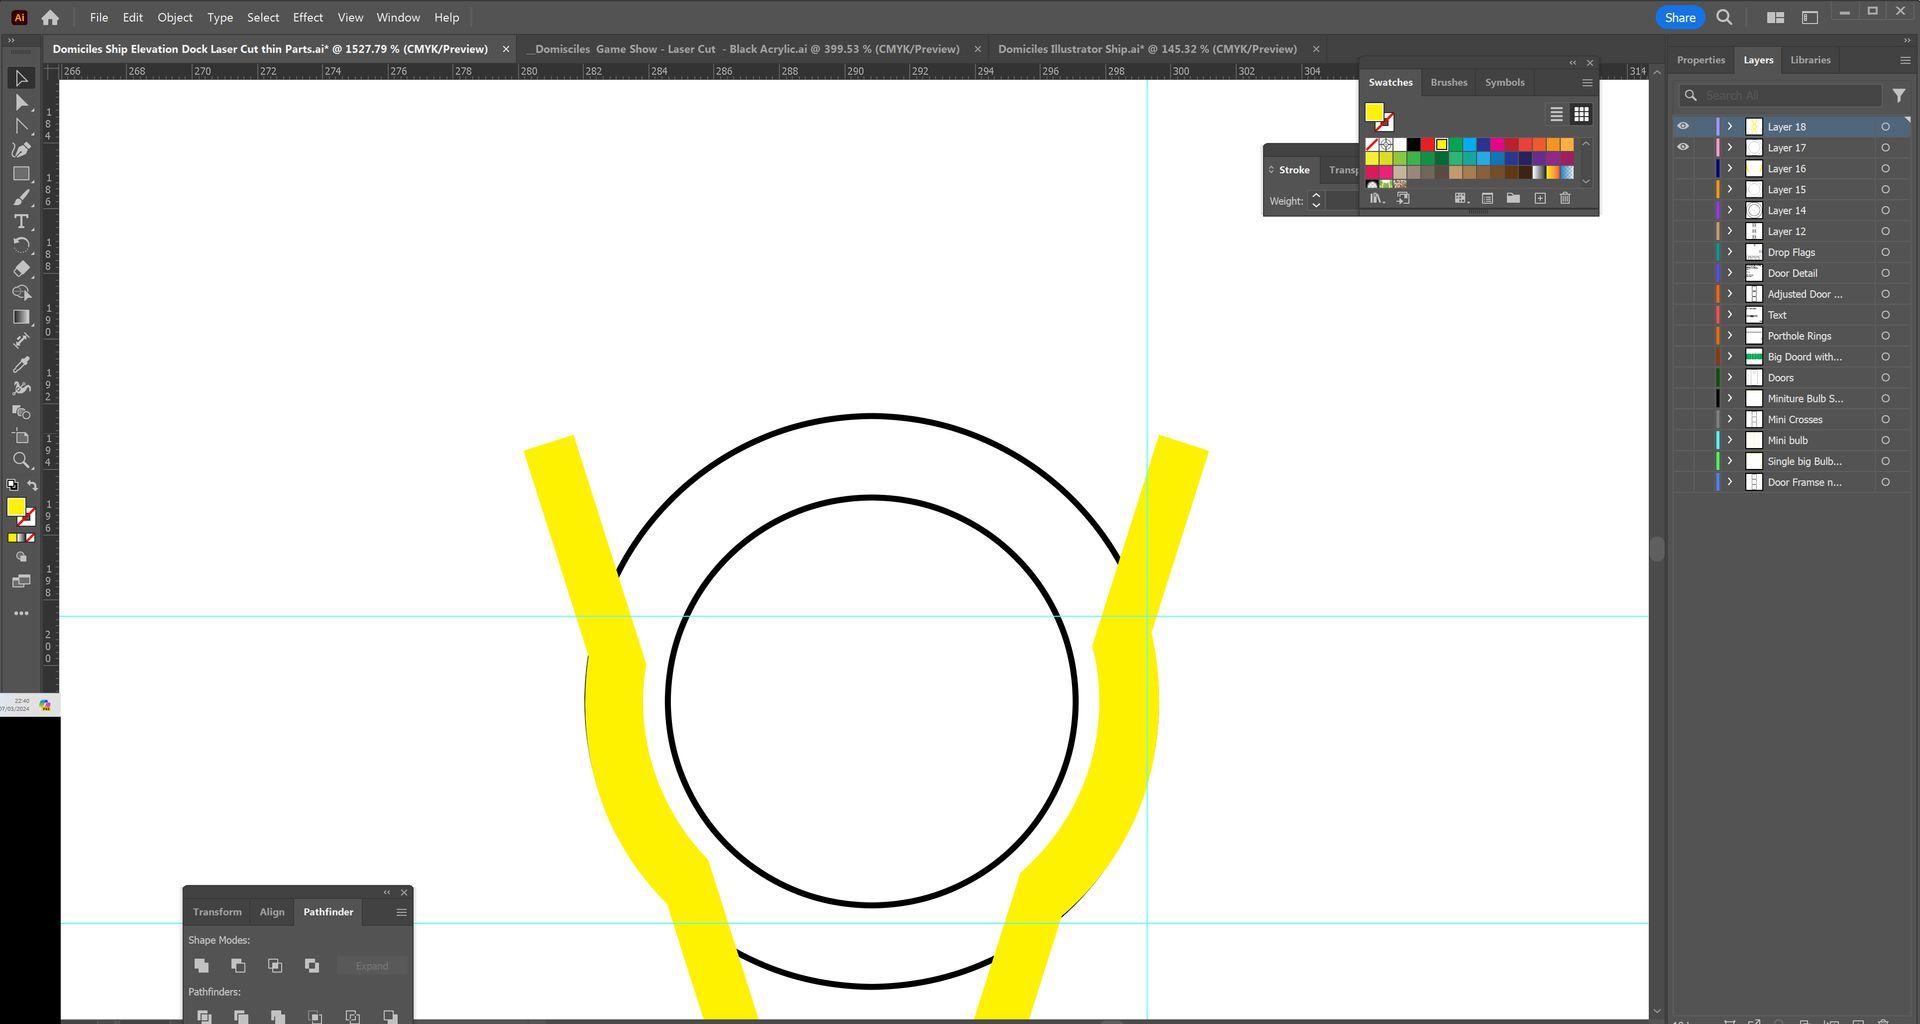Activate the Direct Selection tool
Screen dimensions: 1920x1024
click(21, 102)
